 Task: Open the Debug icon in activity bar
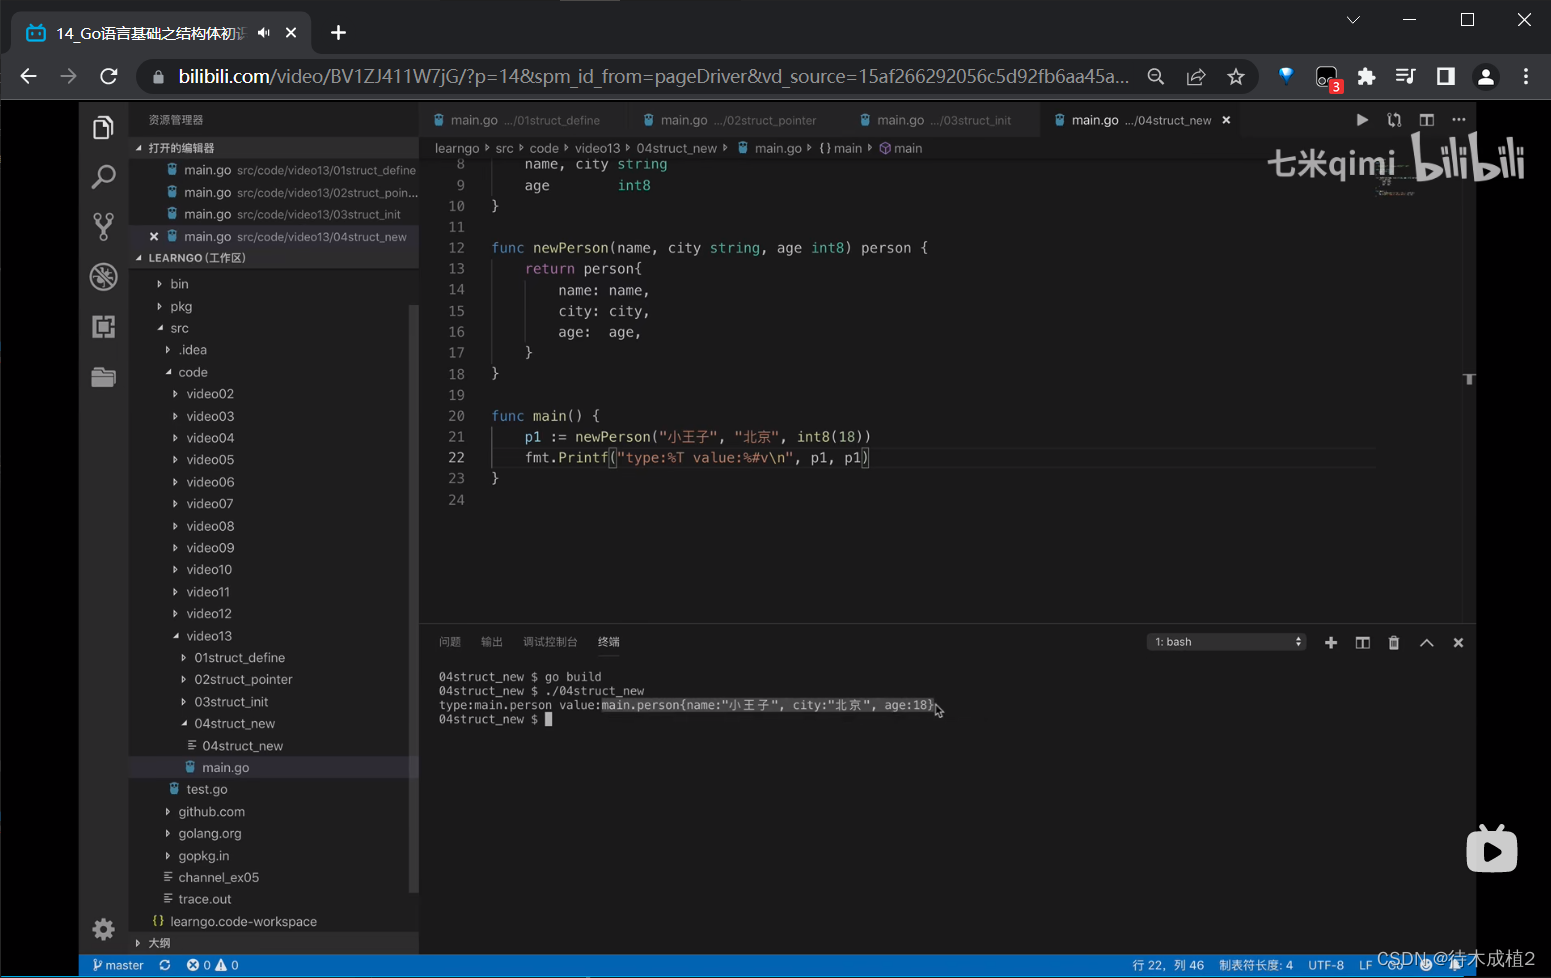103,276
